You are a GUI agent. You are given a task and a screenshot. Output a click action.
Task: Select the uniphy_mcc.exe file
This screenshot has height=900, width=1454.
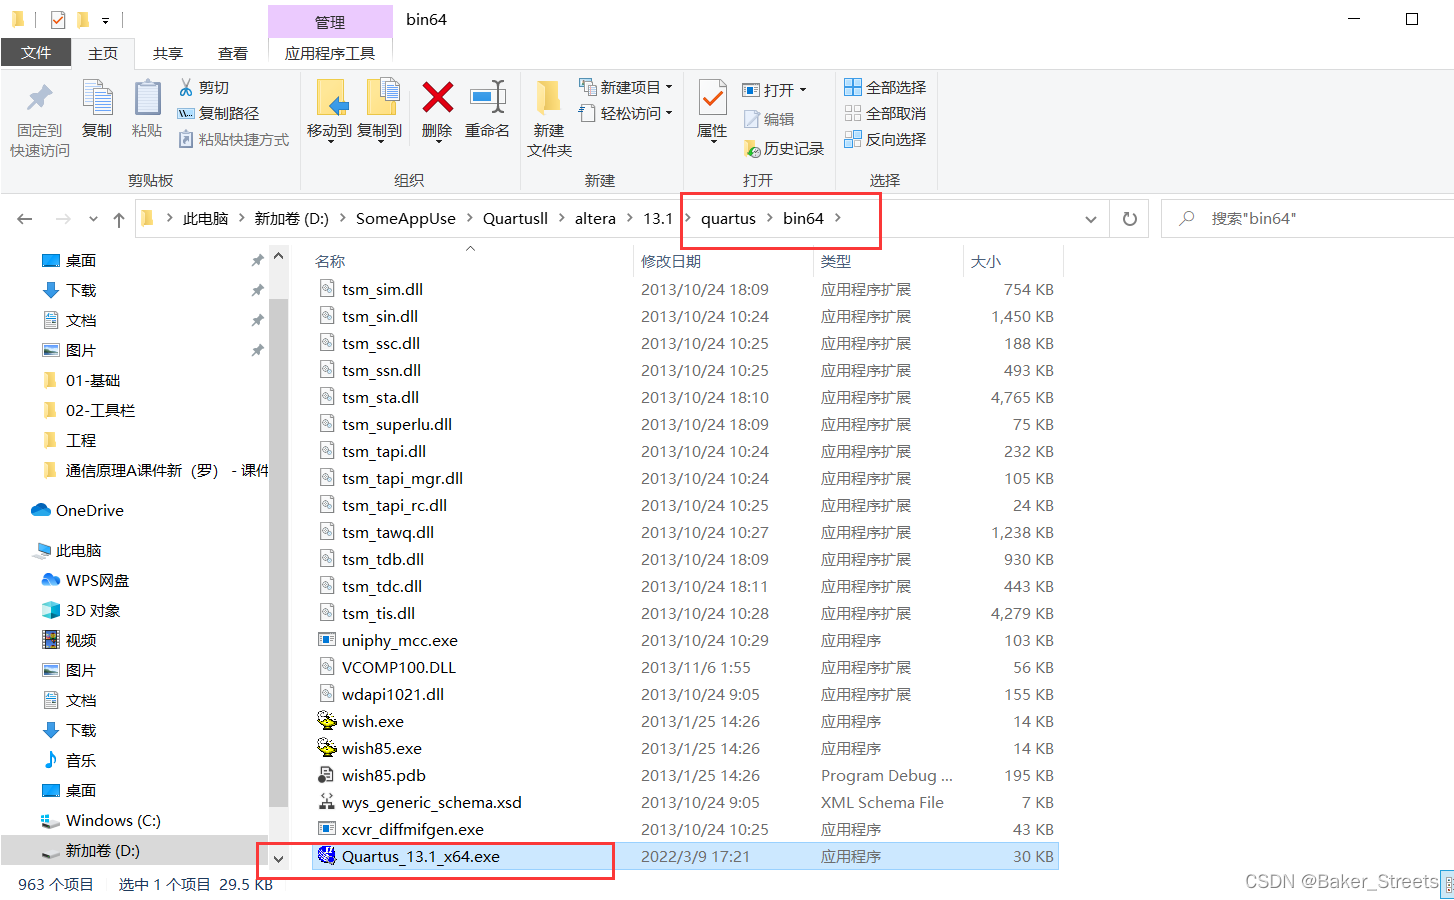point(685,640)
